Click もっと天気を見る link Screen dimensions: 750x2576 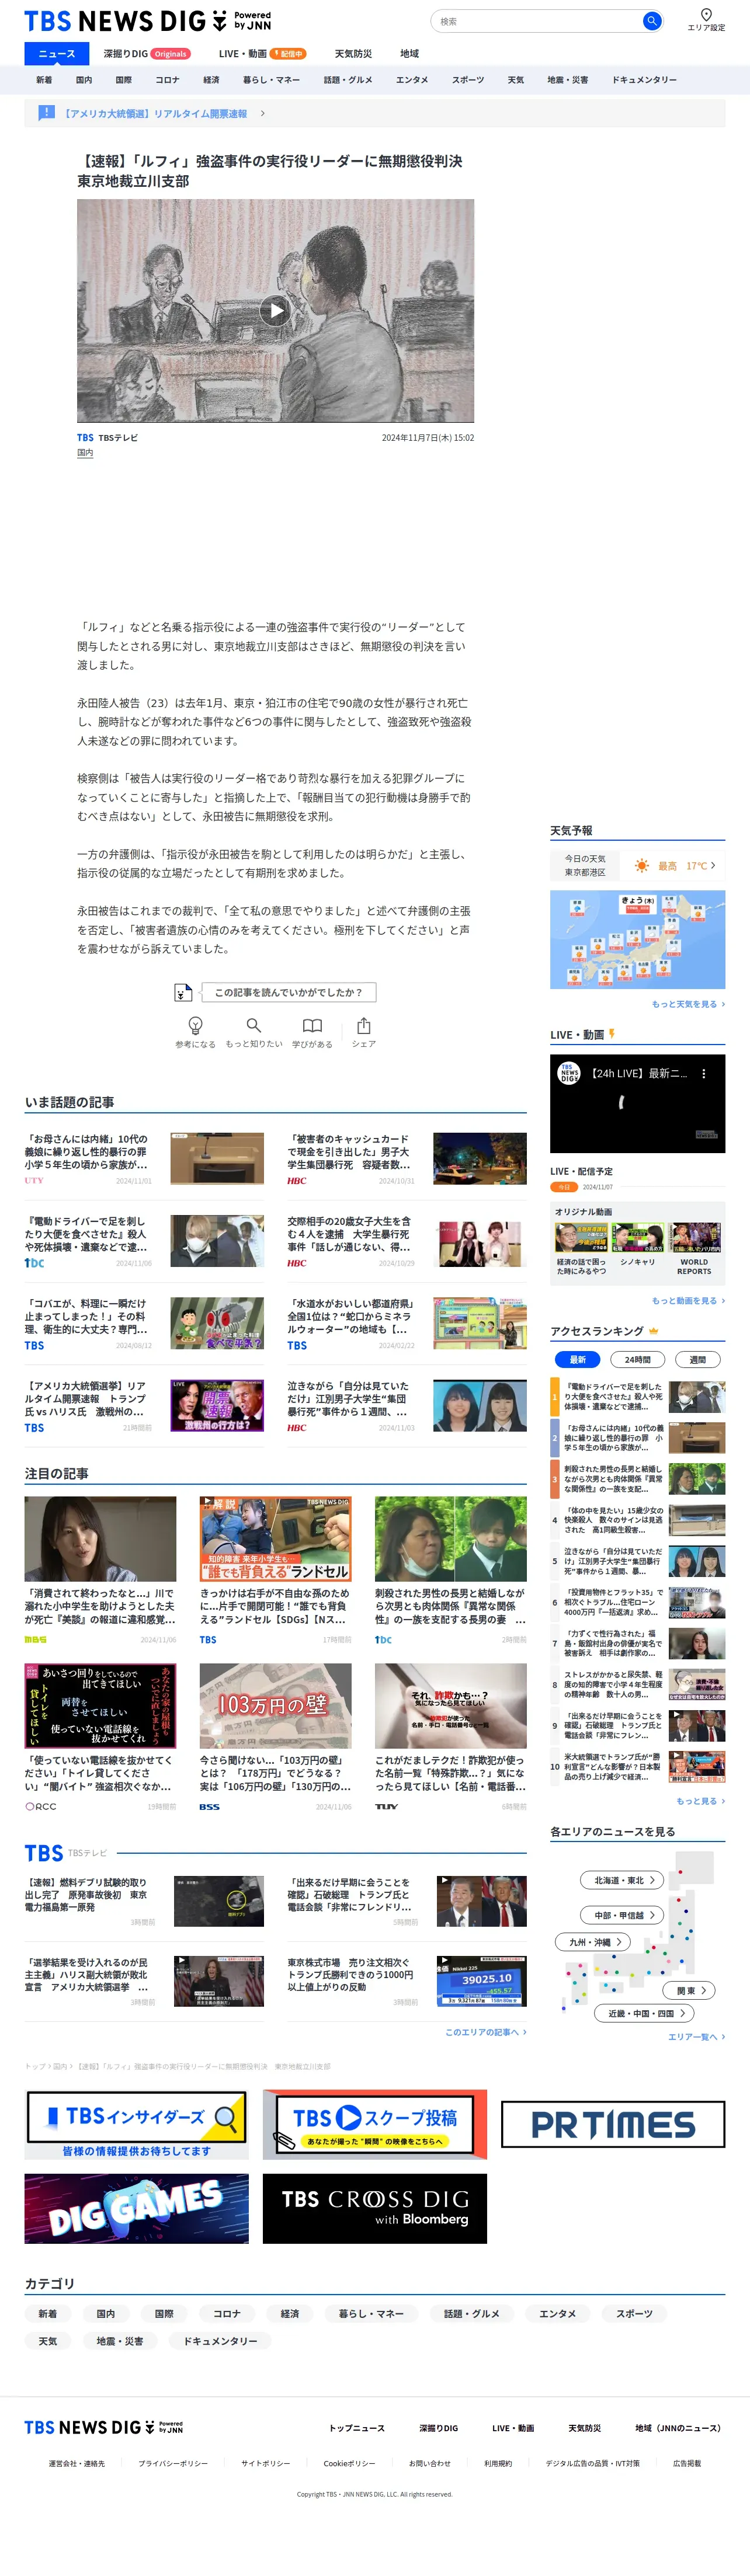coord(688,1004)
